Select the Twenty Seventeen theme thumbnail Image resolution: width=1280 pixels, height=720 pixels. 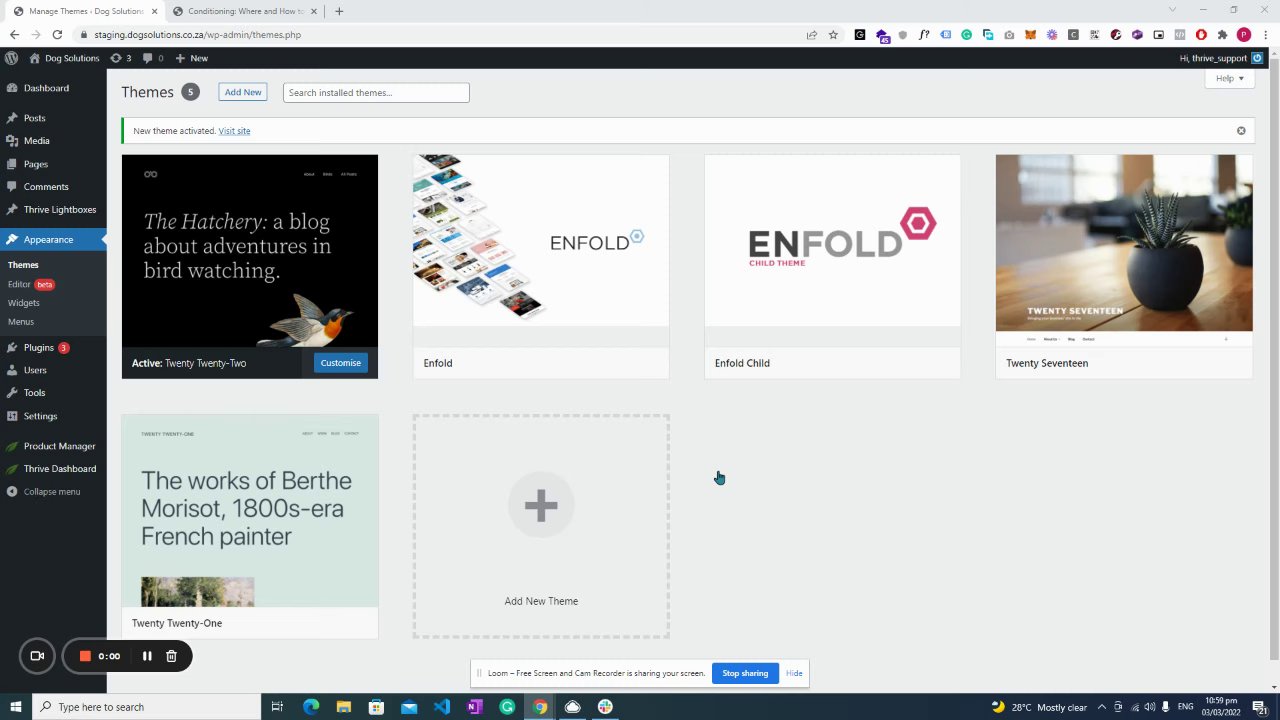pos(1124,251)
